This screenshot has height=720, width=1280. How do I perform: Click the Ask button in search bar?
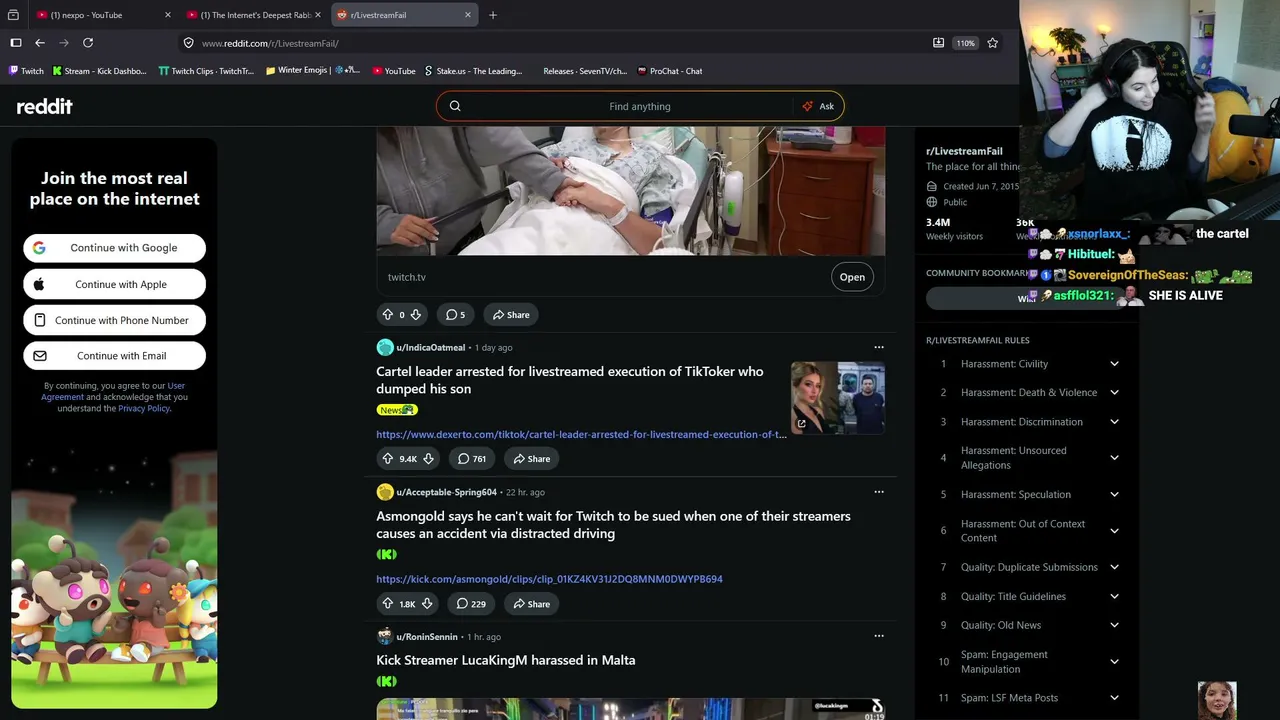818,106
